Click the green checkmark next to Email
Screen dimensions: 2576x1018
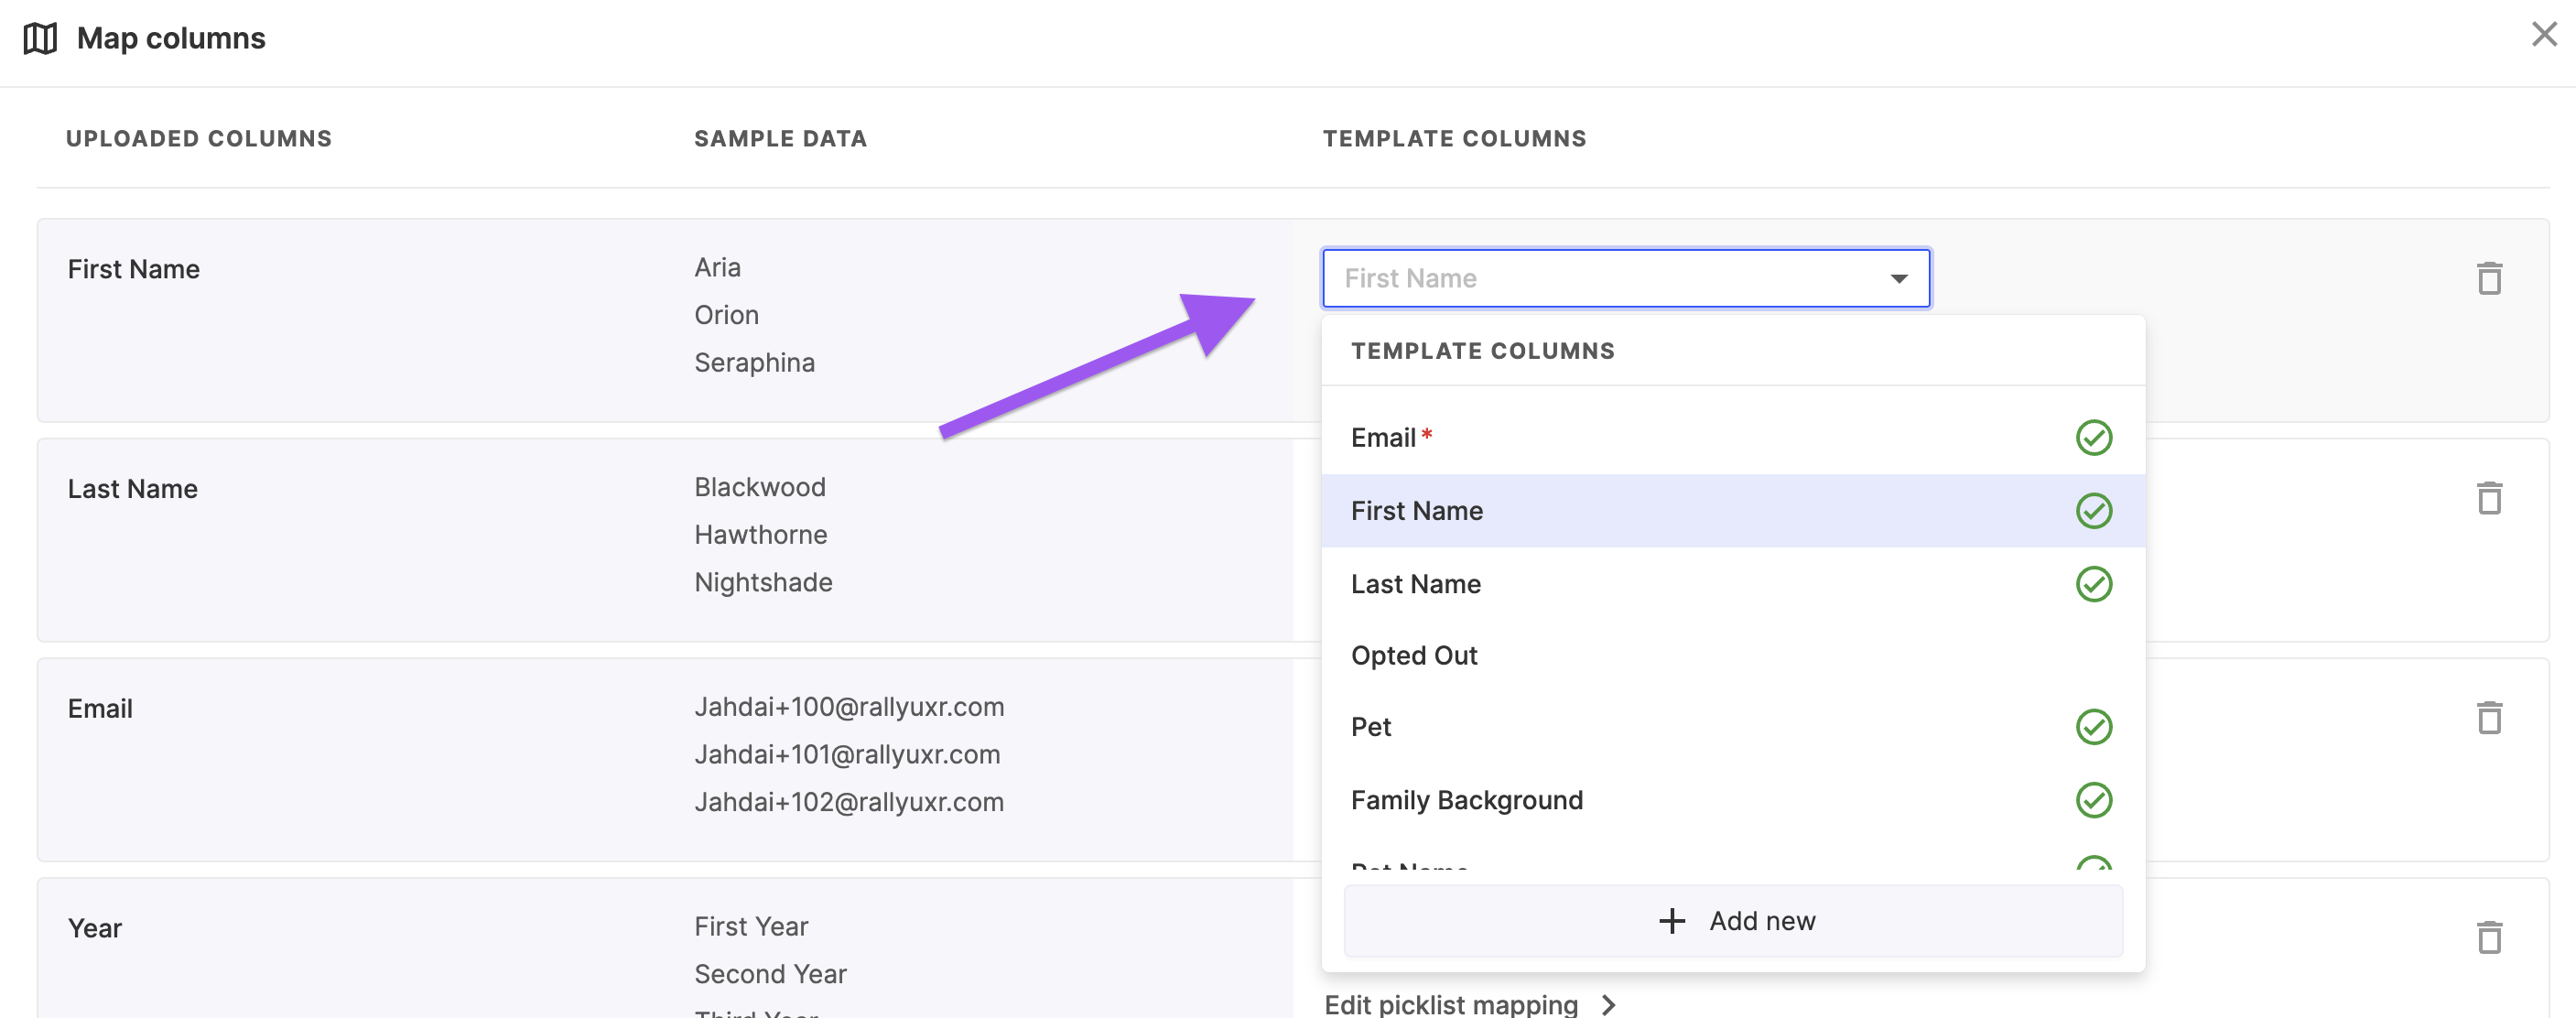pyautogui.click(x=2093, y=438)
